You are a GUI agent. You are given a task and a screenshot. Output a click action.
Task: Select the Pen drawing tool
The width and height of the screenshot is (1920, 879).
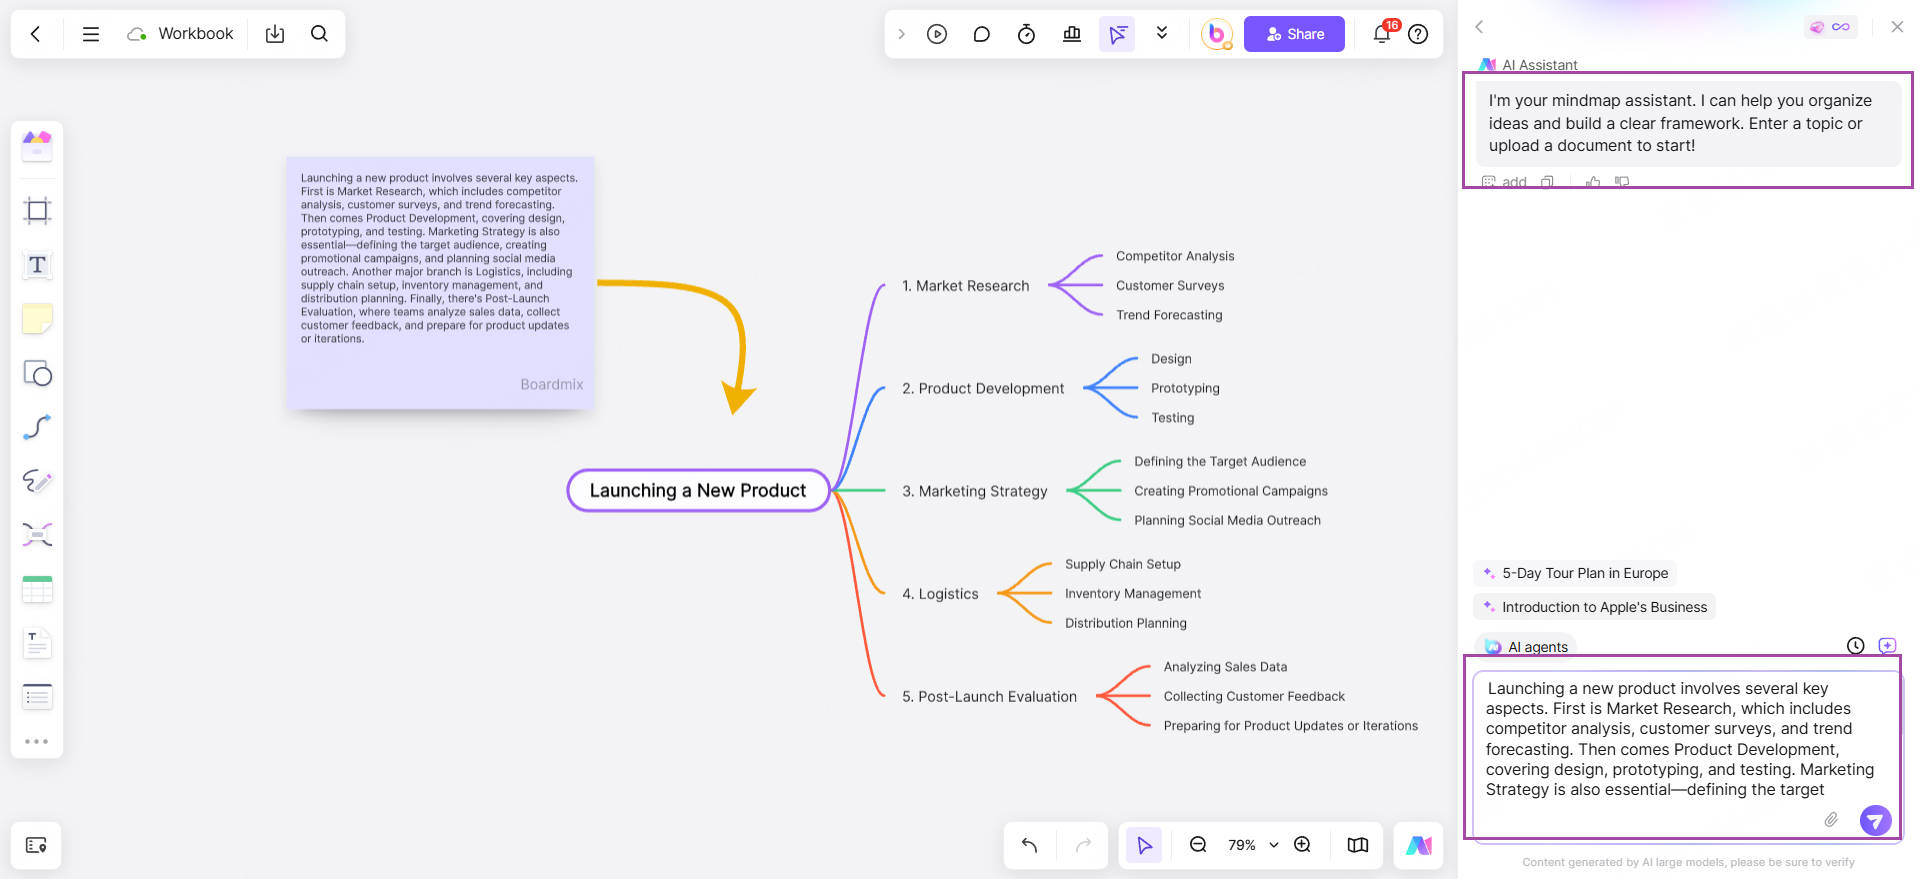click(x=37, y=481)
